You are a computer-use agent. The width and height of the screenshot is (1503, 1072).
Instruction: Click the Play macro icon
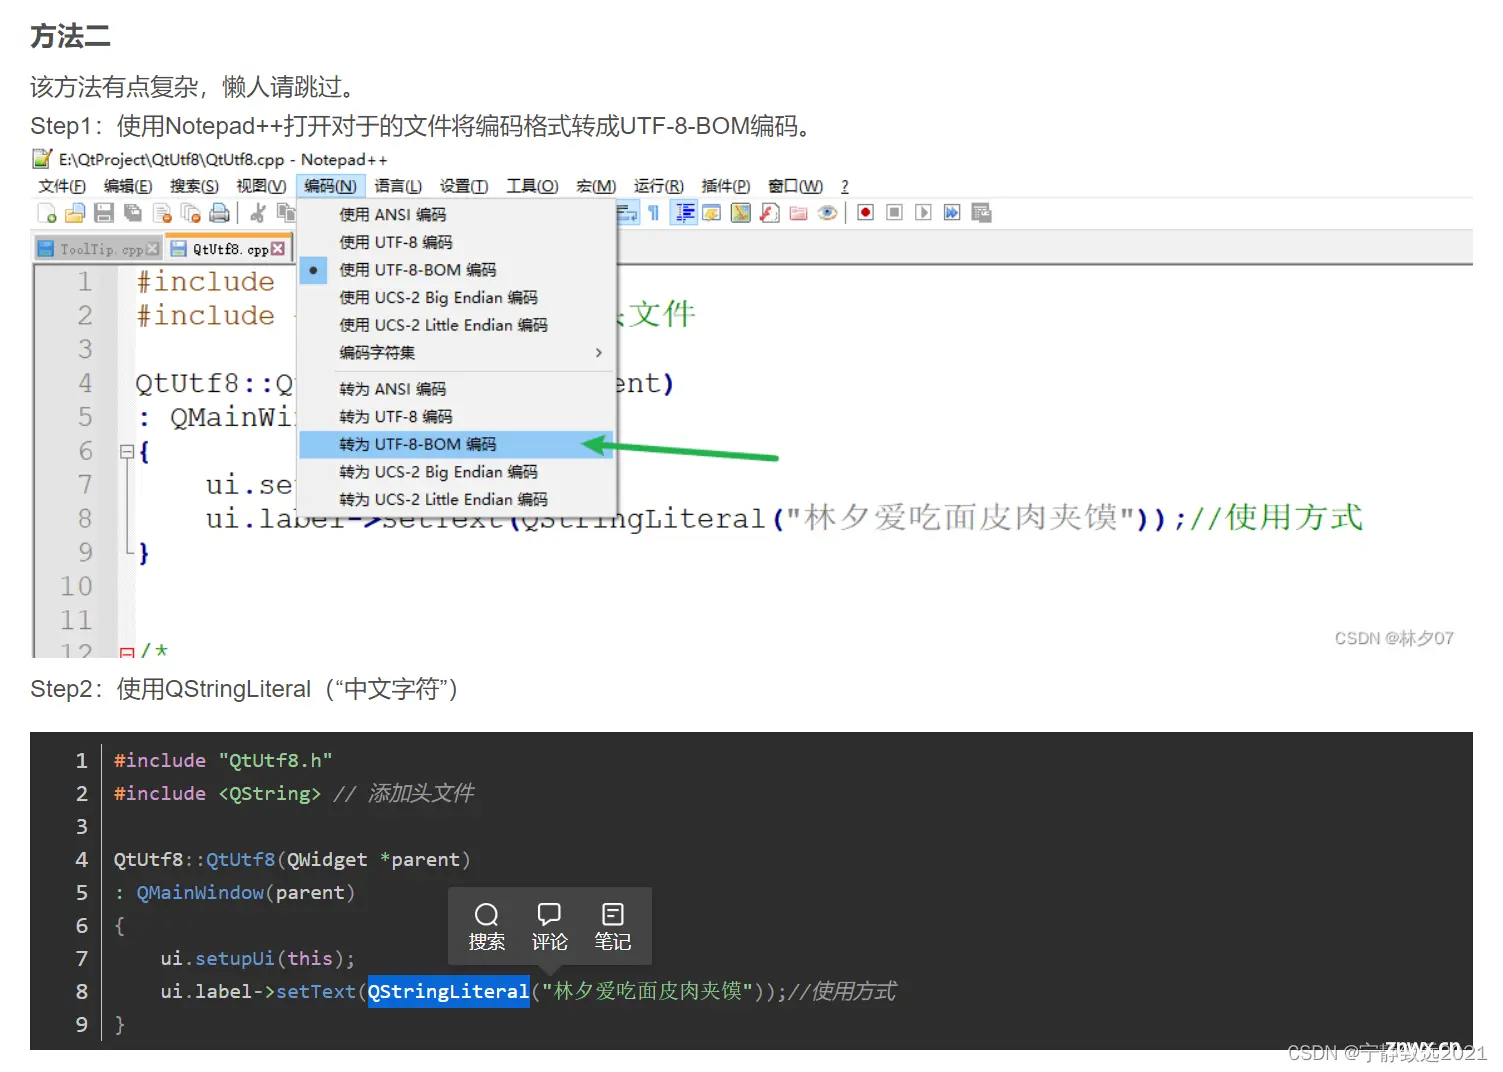click(924, 213)
